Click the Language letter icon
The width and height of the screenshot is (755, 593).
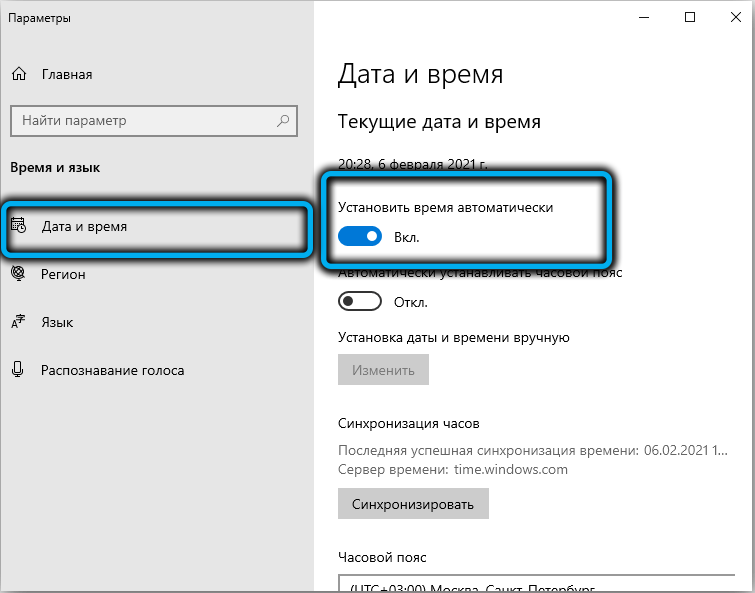tap(18, 322)
